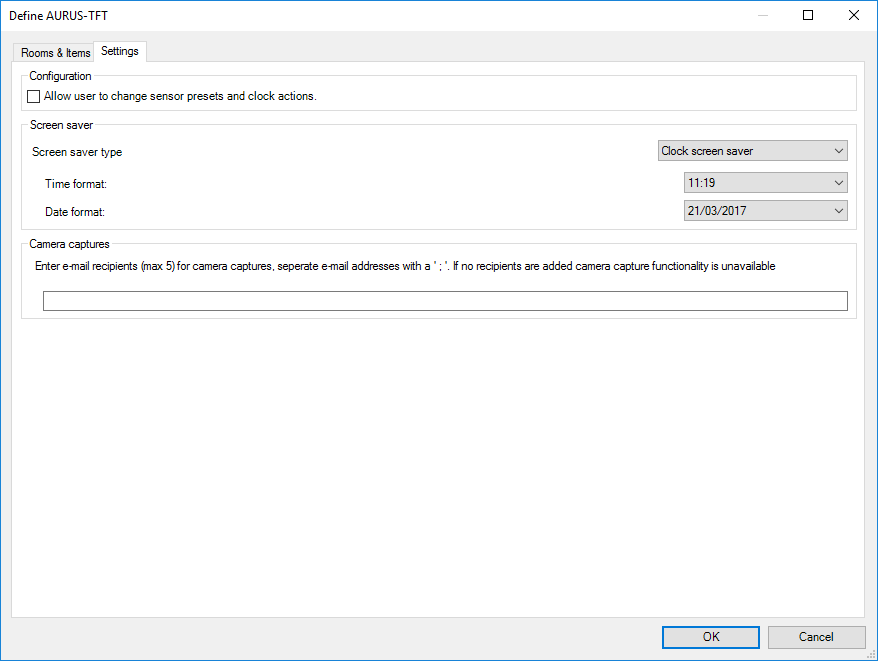This screenshot has height=661, width=878.
Task: Click the 'Configuration' group heading
Action: click(x=60, y=76)
